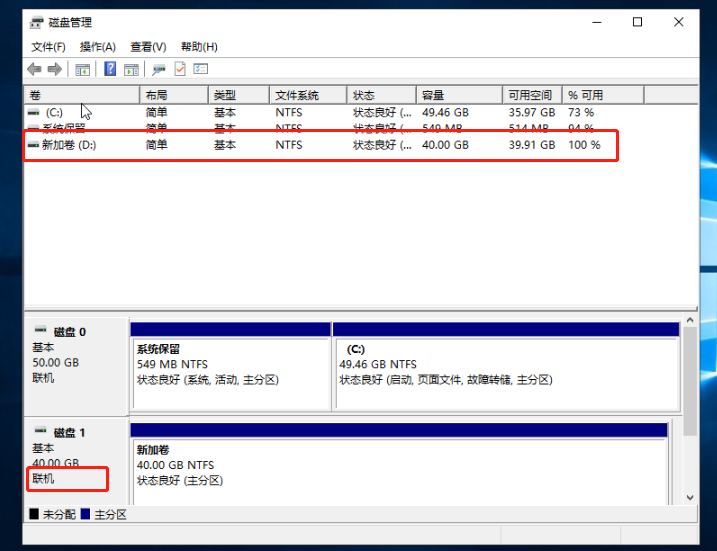The width and height of the screenshot is (717, 551).
Task: Click Disk Management title bar icon
Action: tap(37, 22)
